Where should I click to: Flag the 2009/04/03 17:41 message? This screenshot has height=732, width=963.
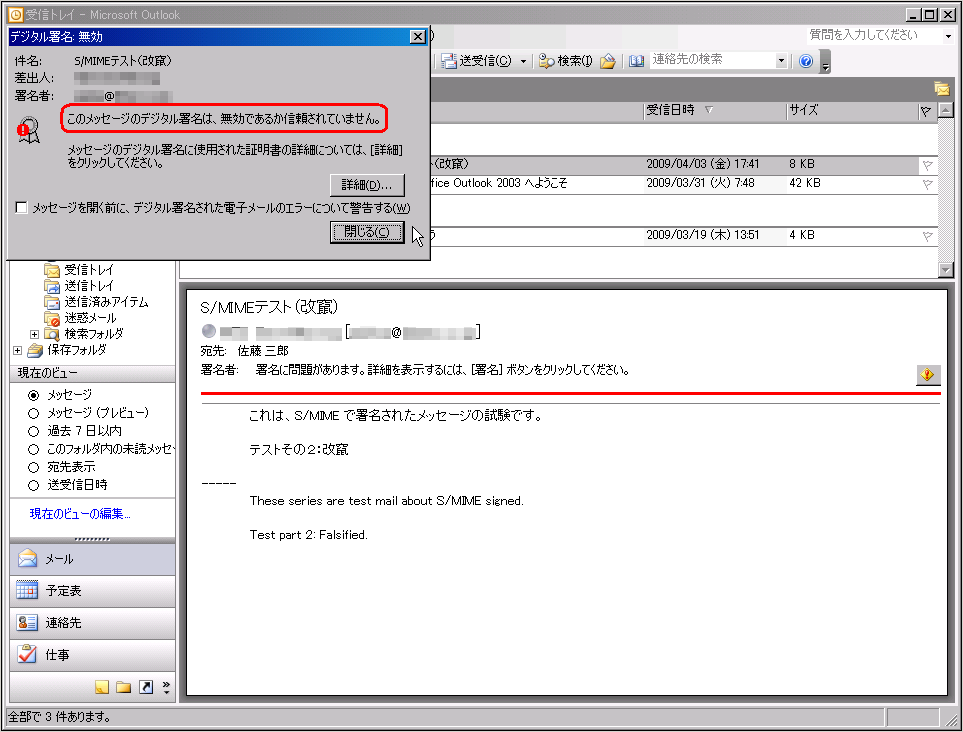coord(927,165)
